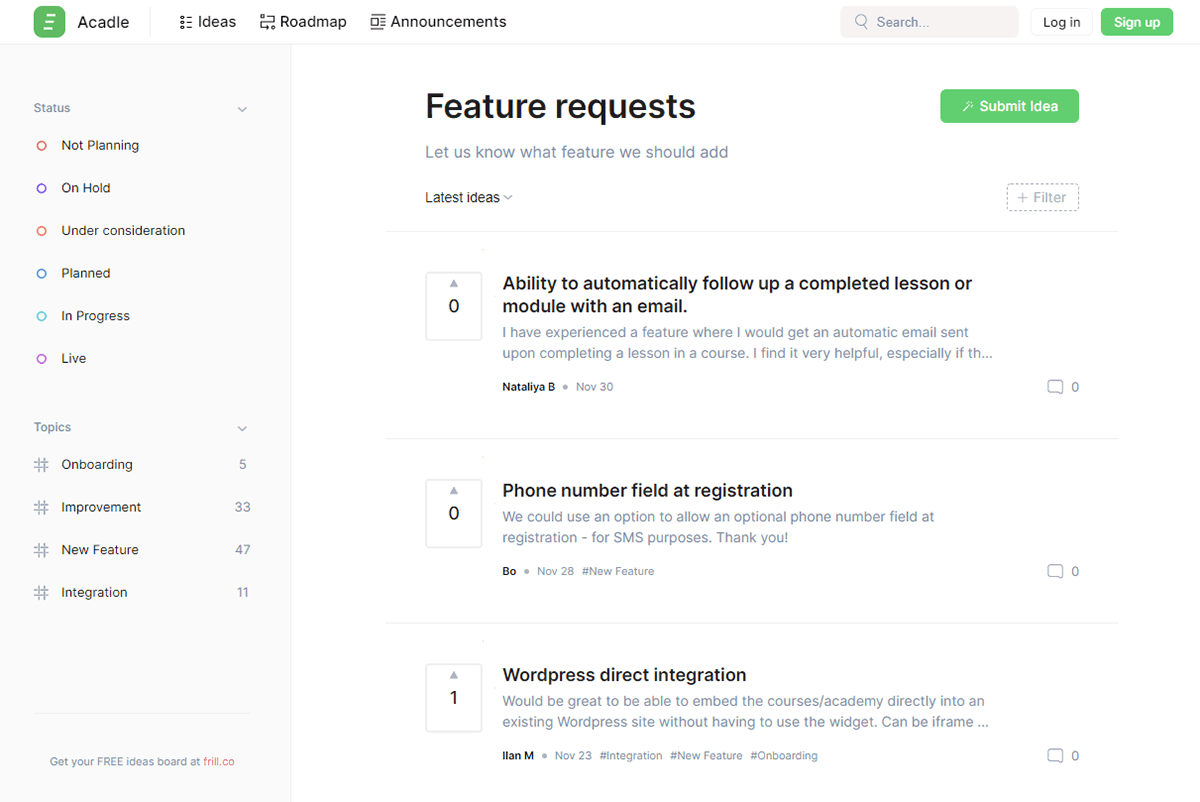Click the hash icon beside Onboarding topic

(41, 465)
